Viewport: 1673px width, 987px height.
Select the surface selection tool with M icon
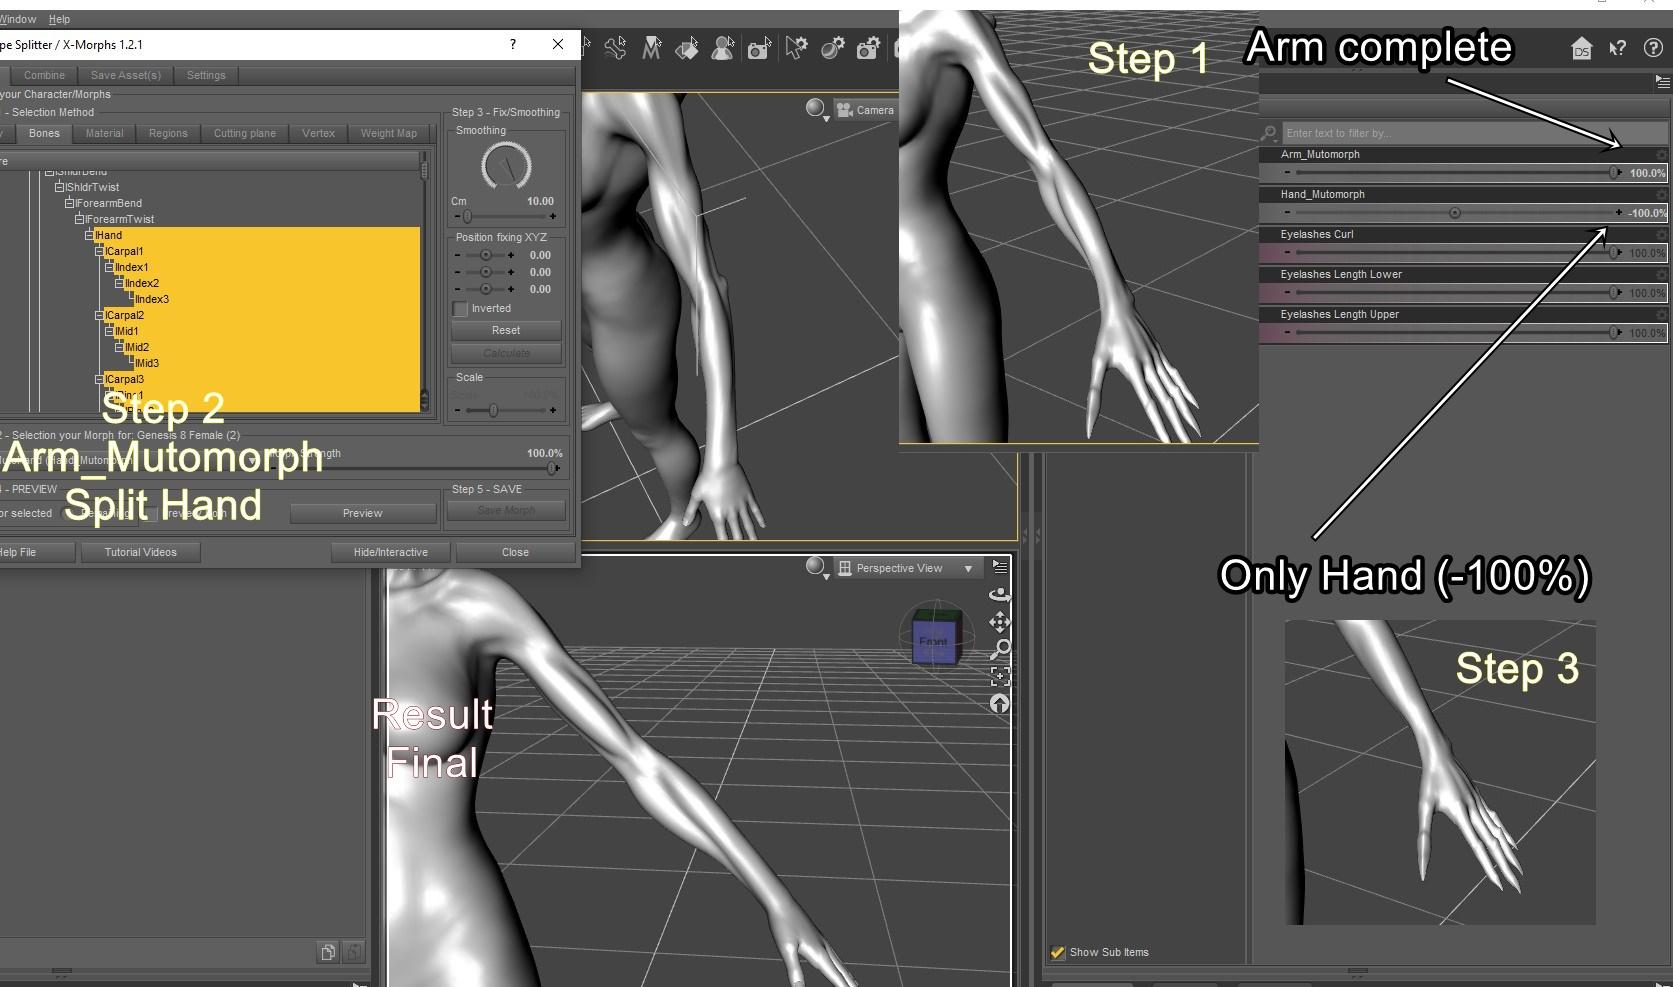pyautogui.click(x=651, y=48)
